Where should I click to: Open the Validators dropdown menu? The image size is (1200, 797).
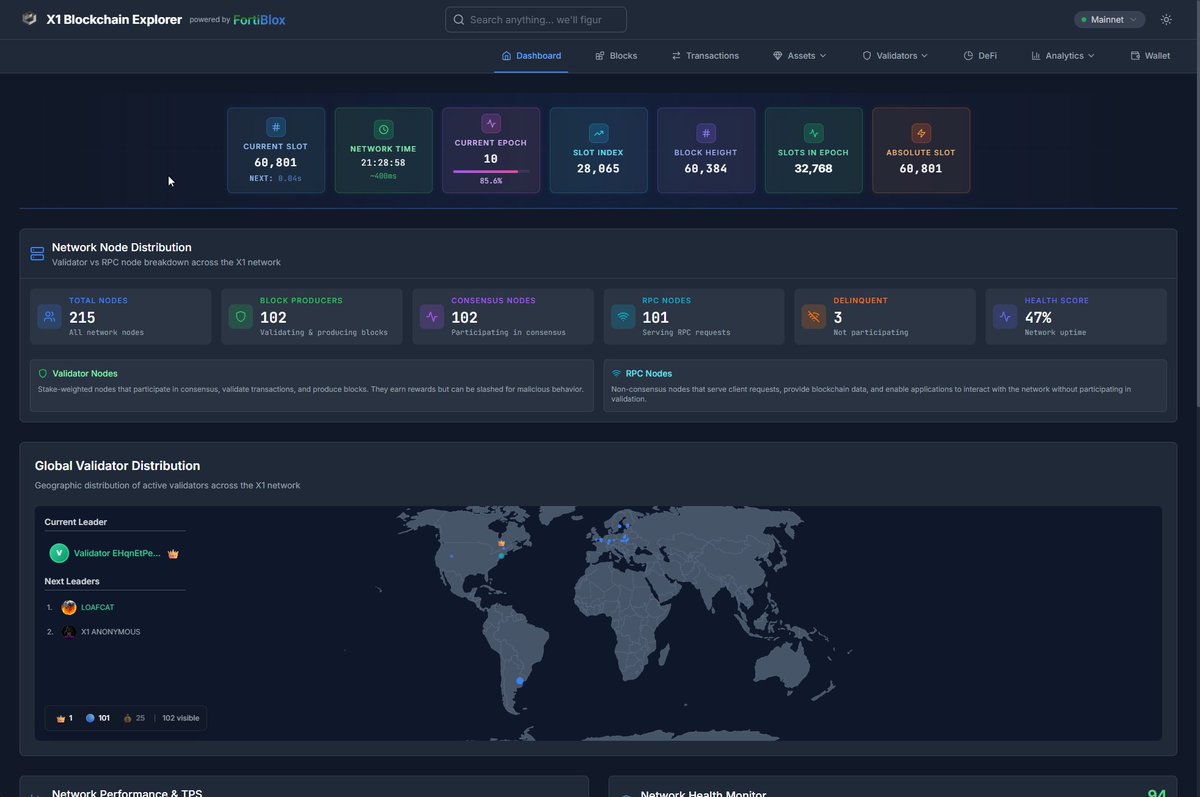pyautogui.click(x=895, y=55)
